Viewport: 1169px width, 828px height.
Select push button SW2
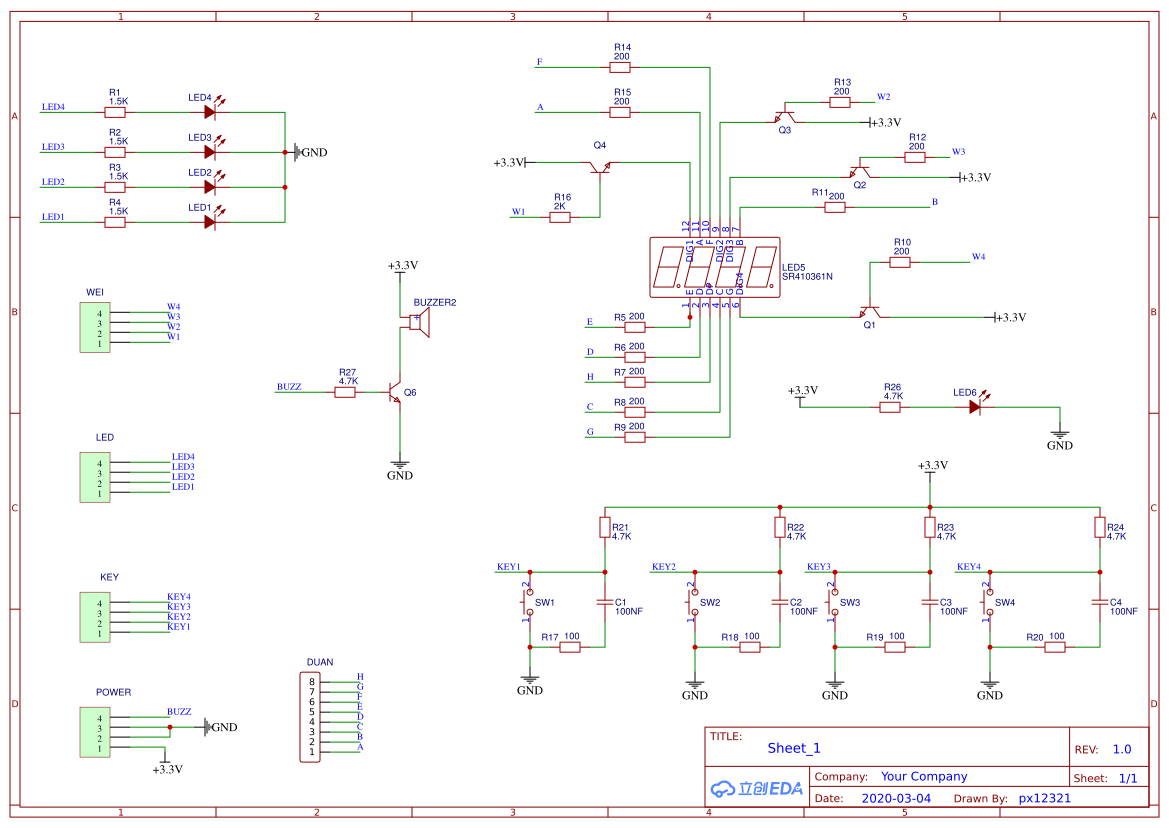coord(694,604)
